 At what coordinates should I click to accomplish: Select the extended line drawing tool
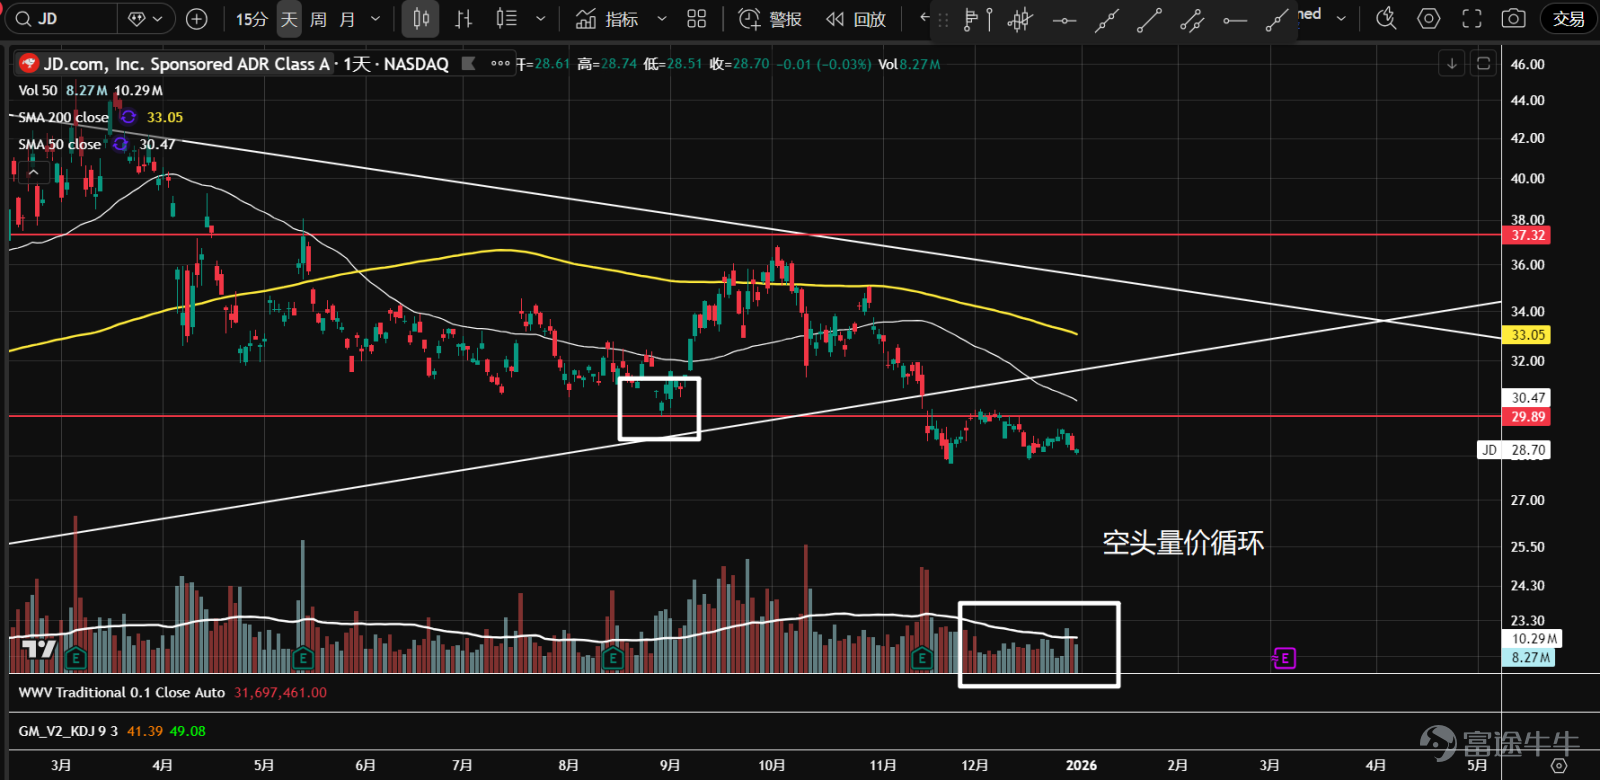1107,20
